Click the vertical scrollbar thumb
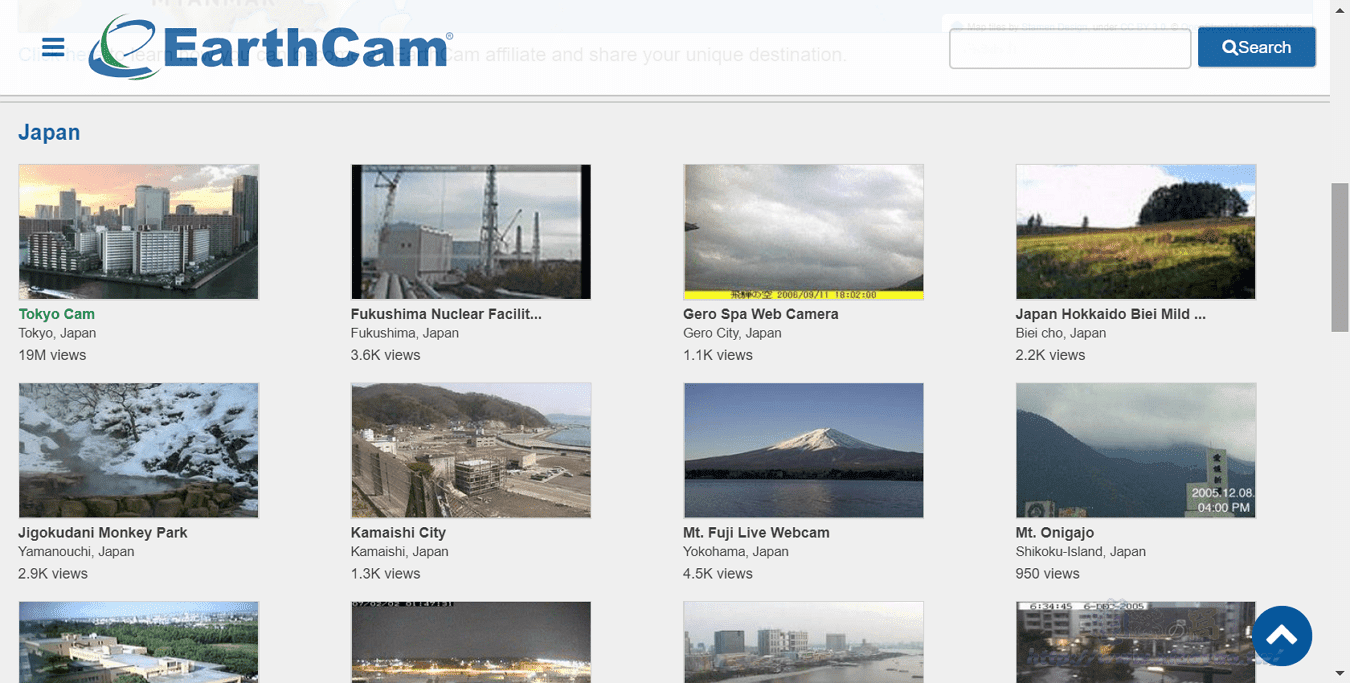 click(1340, 257)
